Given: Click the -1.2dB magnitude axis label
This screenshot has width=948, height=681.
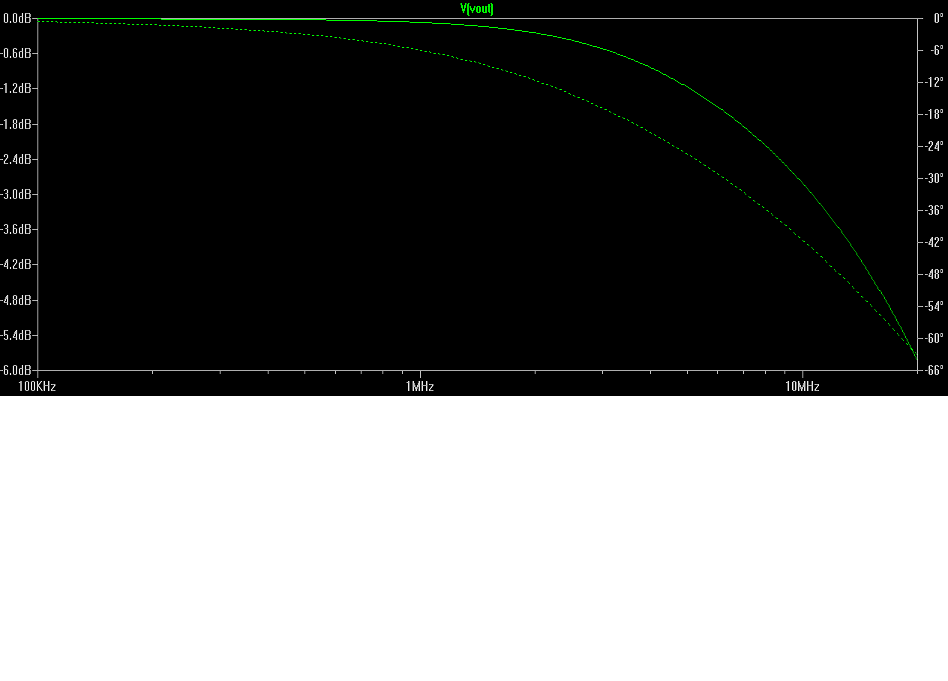Looking at the screenshot, I should (16, 88).
